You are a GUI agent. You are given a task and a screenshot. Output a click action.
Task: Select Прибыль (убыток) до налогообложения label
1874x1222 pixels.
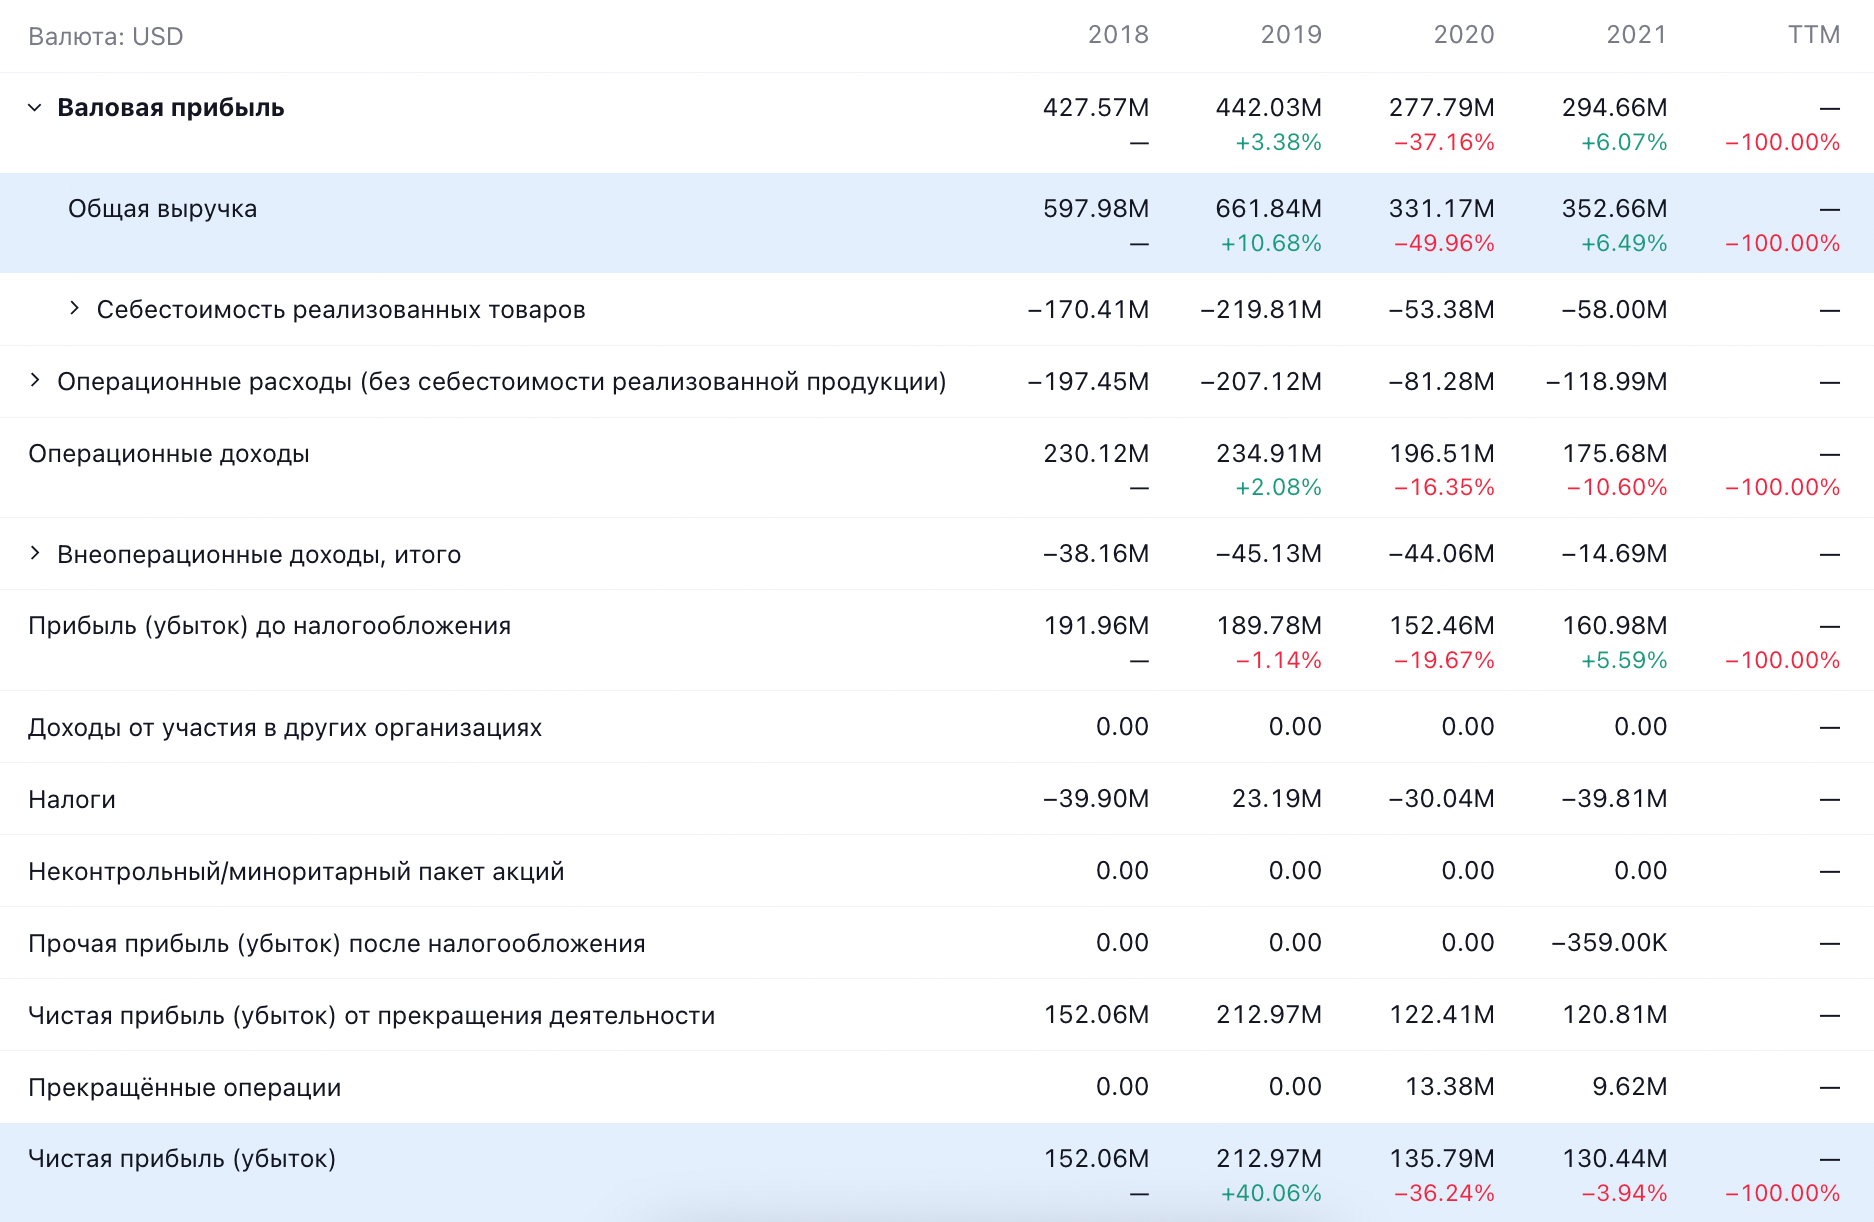pos(270,626)
